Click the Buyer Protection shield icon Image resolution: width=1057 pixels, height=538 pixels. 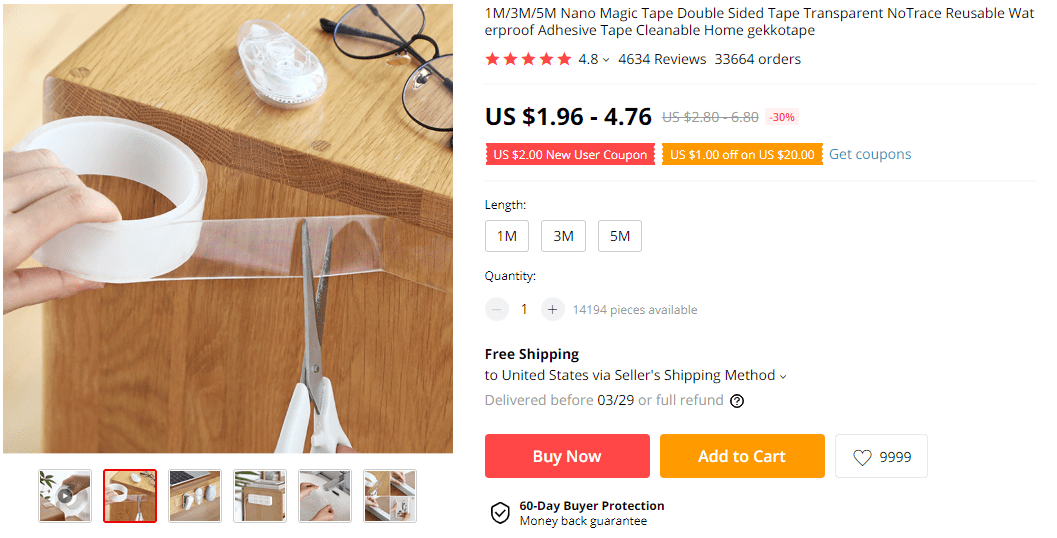coord(500,513)
